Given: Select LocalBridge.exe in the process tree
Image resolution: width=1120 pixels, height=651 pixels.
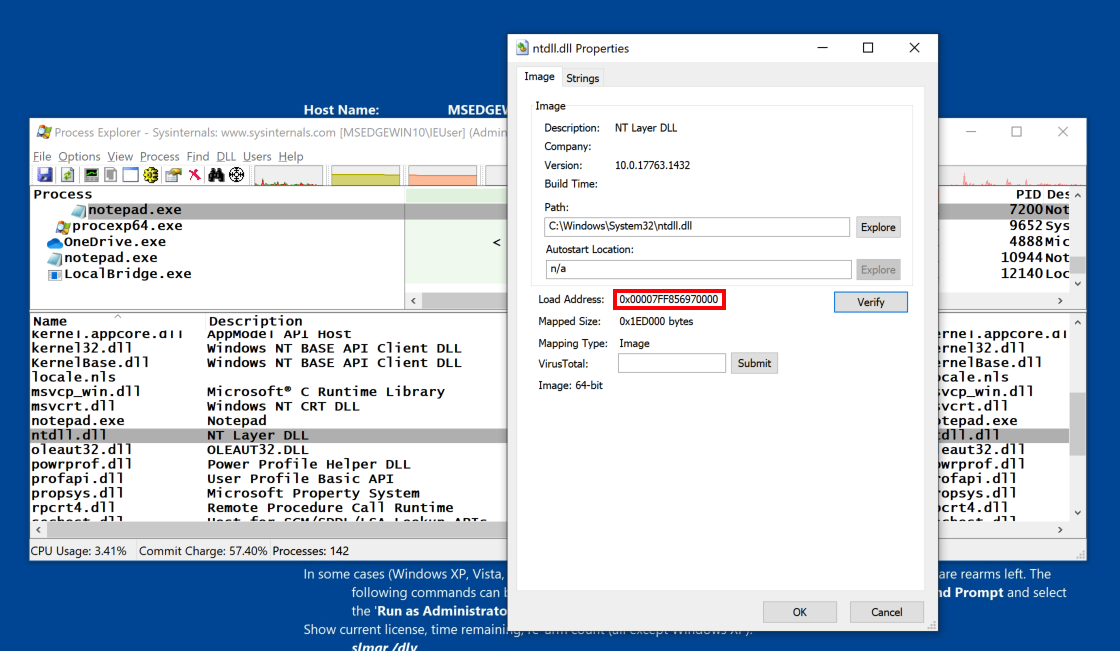Looking at the screenshot, I should point(128,274).
